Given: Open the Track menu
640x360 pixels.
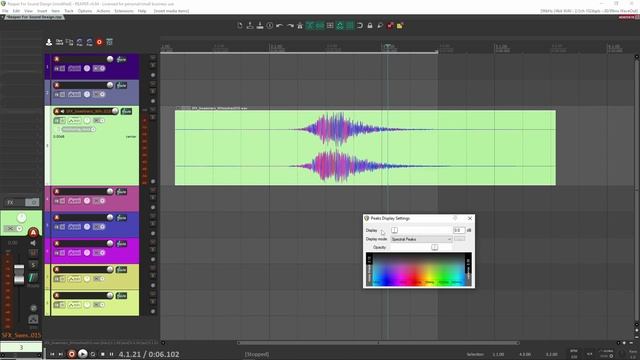Looking at the screenshot, I should 69,11.
